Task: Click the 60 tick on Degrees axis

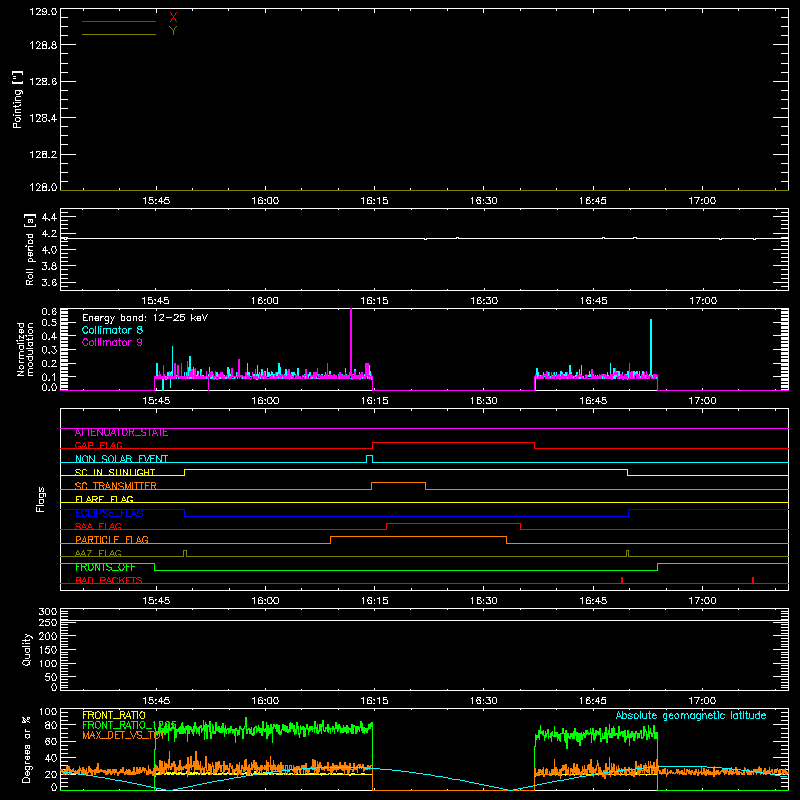Action: pos(51,741)
